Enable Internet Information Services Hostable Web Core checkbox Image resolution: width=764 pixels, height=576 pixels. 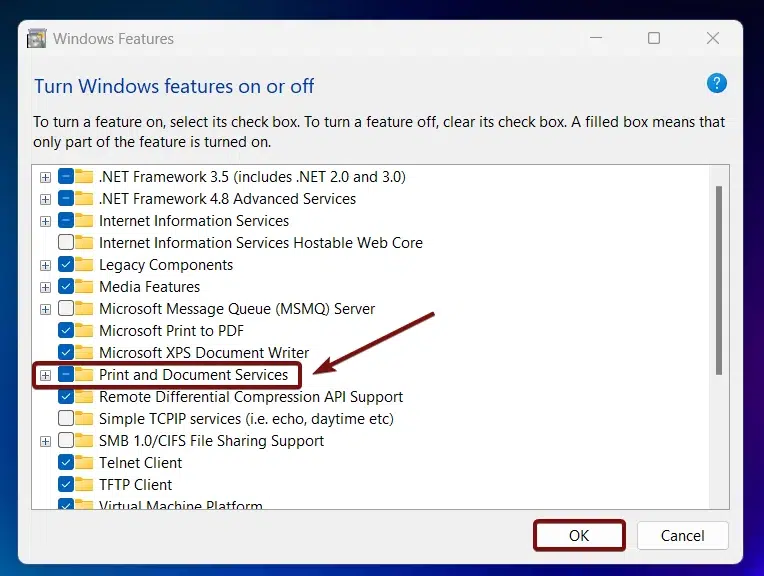coord(66,243)
